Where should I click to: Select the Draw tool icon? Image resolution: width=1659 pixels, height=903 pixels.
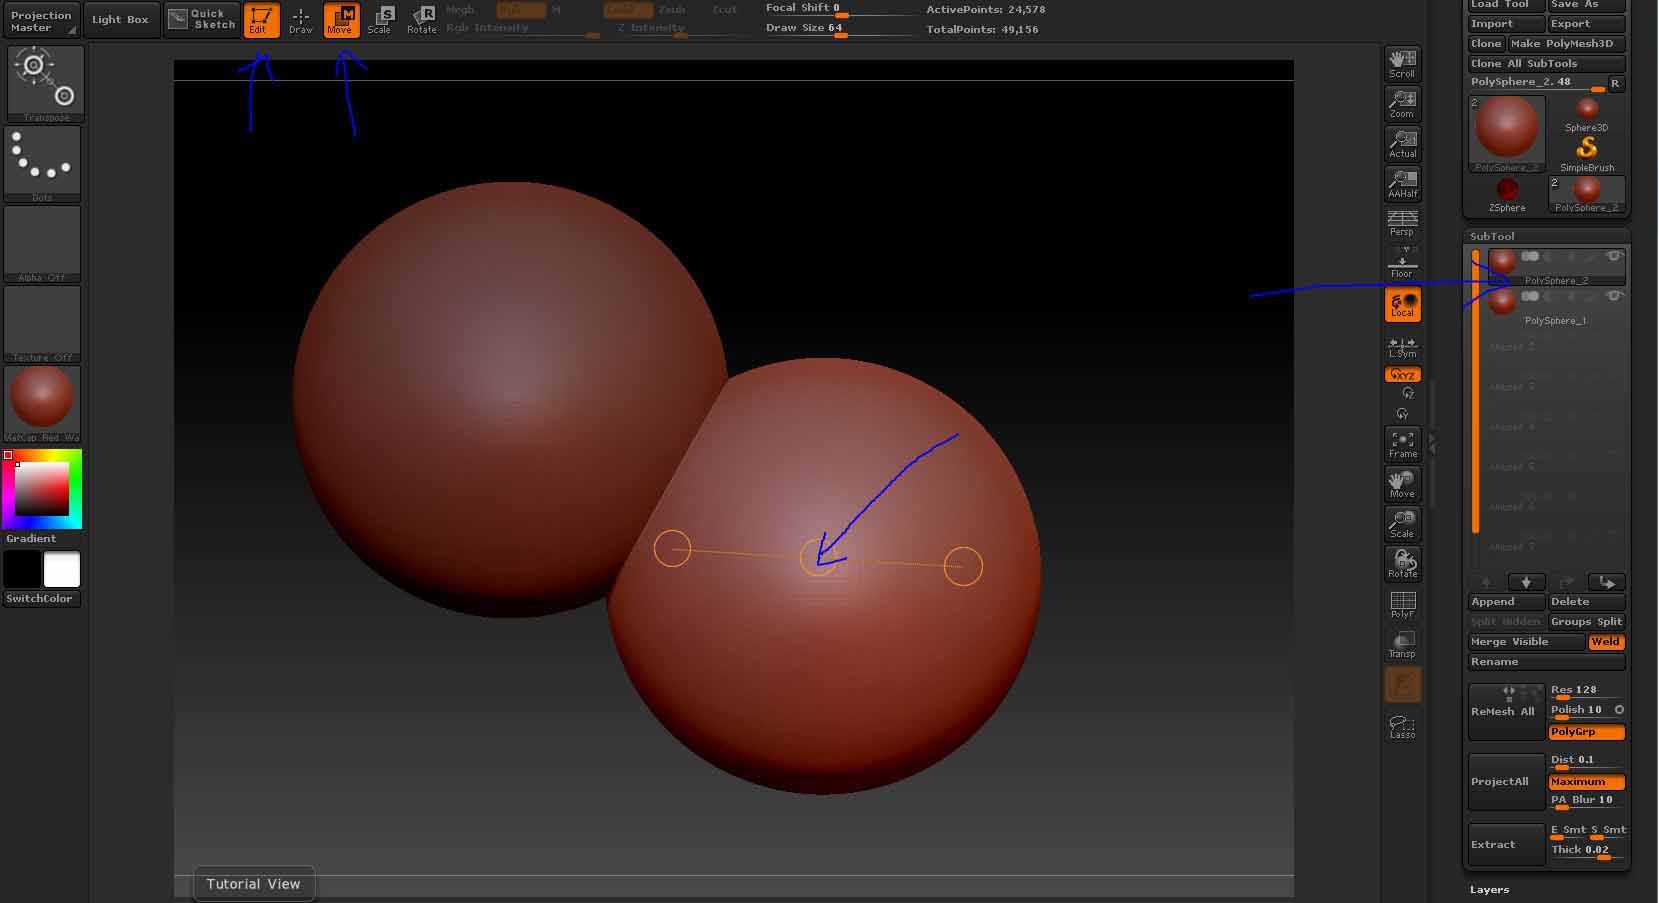tap(300, 20)
